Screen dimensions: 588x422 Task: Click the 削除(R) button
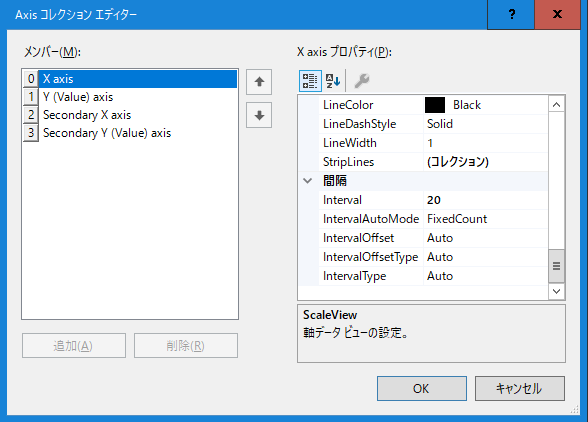tap(186, 345)
